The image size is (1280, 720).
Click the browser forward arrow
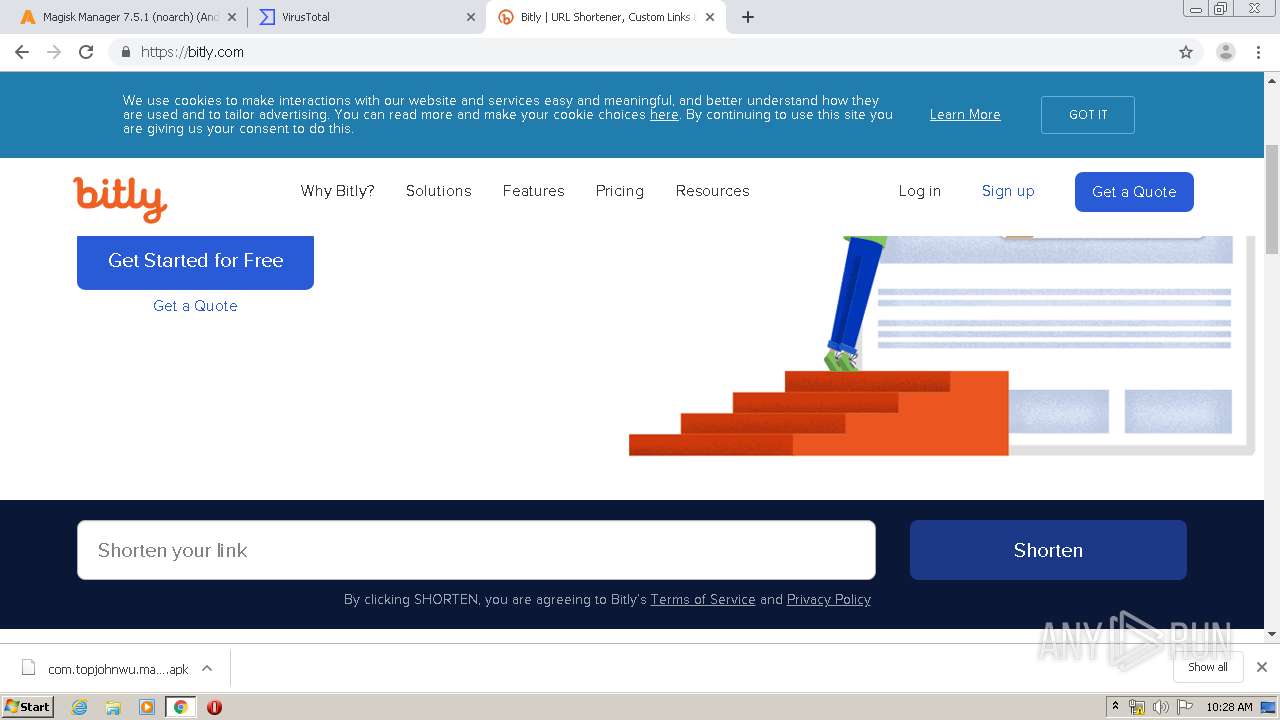point(54,52)
